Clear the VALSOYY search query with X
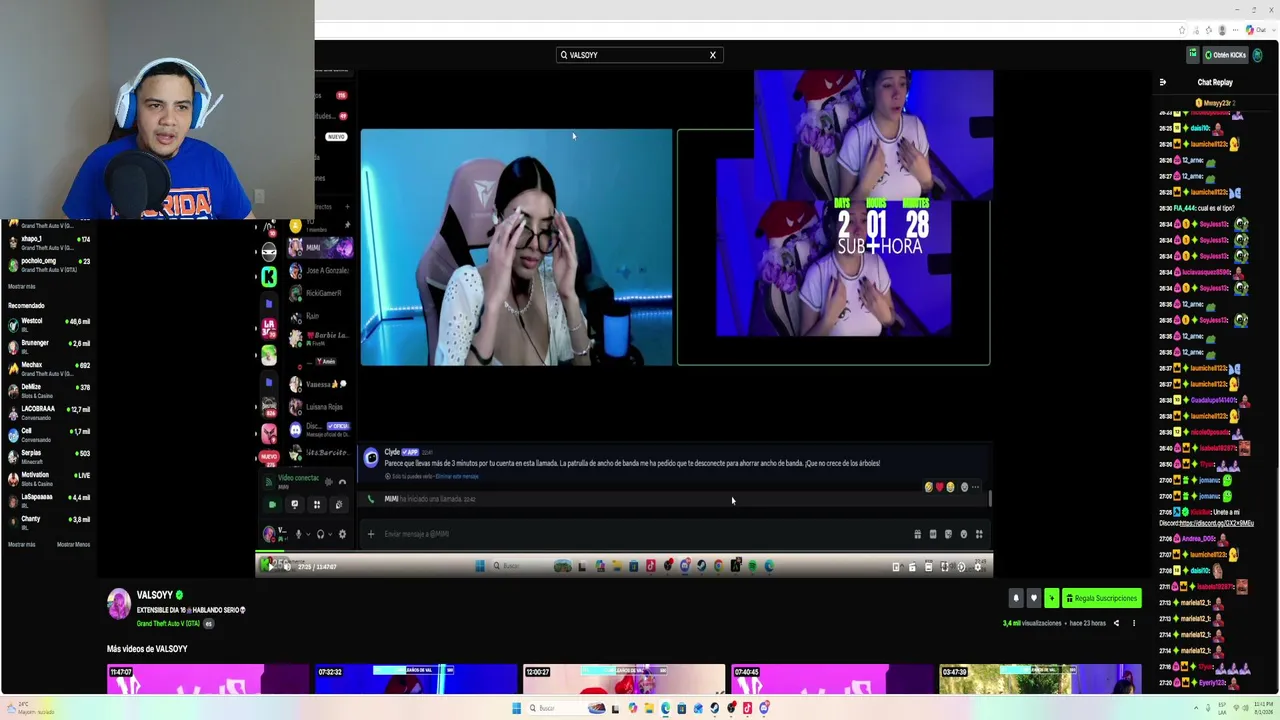Image resolution: width=1280 pixels, height=720 pixels. click(x=713, y=55)
